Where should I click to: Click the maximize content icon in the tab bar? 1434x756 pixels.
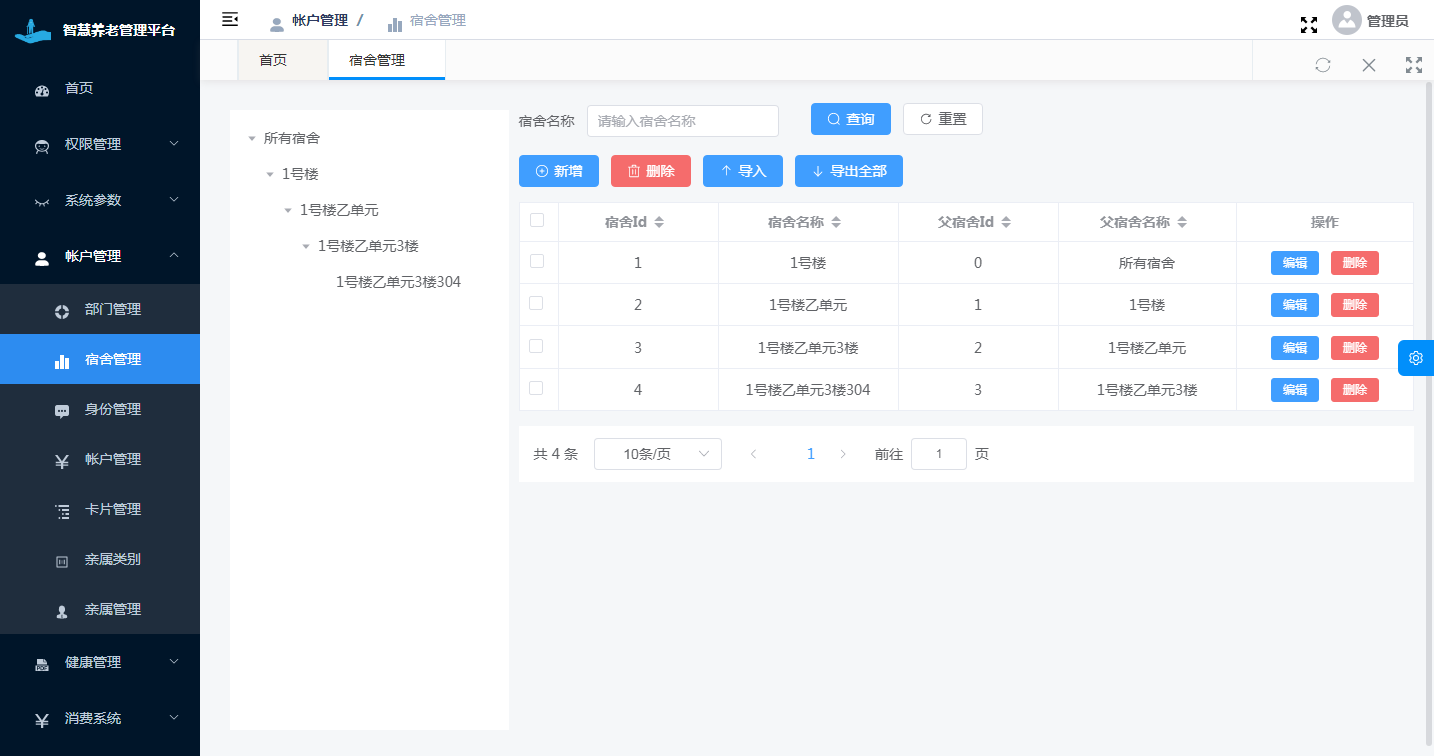point(1414,65)
